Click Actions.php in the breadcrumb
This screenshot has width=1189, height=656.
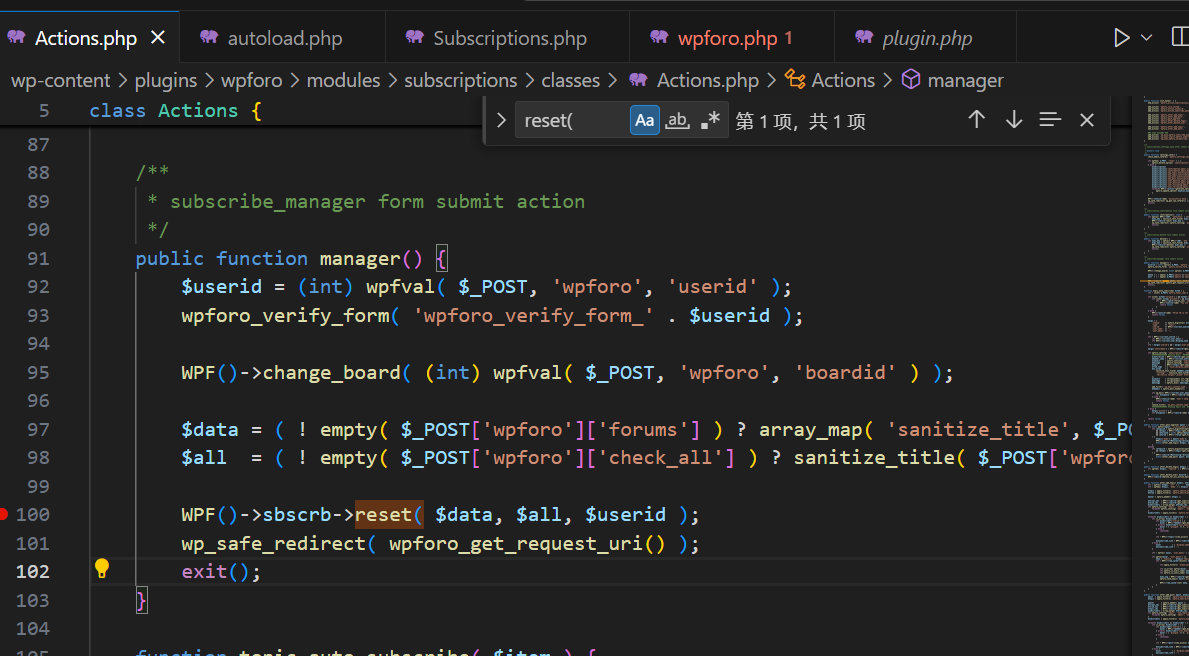click(x=707, y=80)
